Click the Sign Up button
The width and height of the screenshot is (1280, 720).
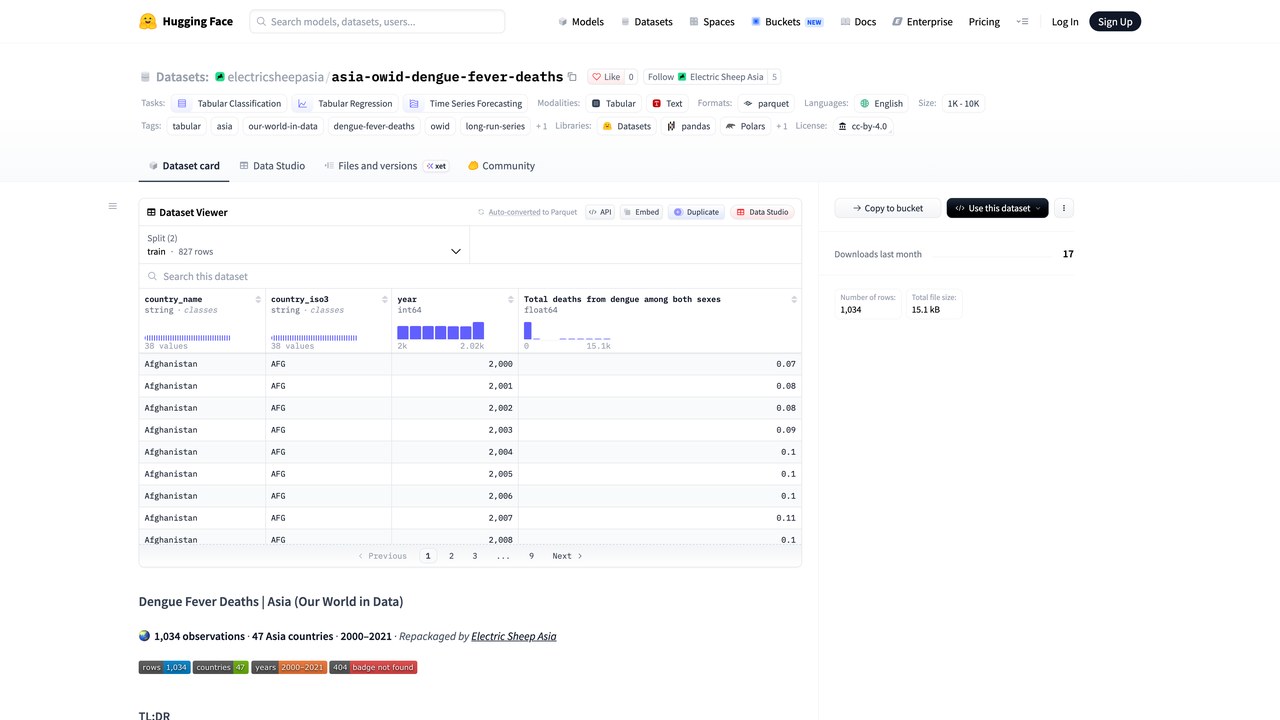(1115, 21)
